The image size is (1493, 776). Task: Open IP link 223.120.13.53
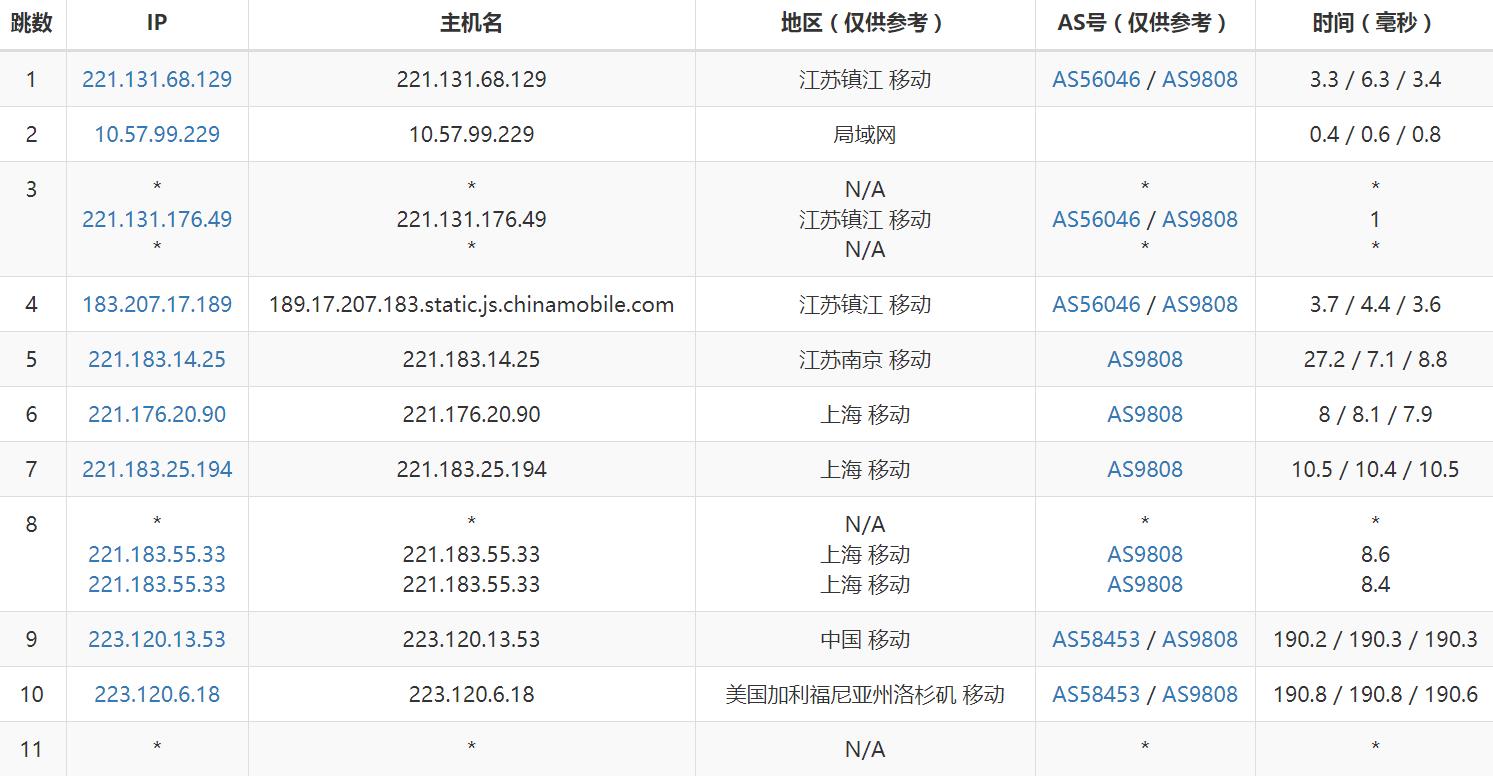tap(157, 639)
